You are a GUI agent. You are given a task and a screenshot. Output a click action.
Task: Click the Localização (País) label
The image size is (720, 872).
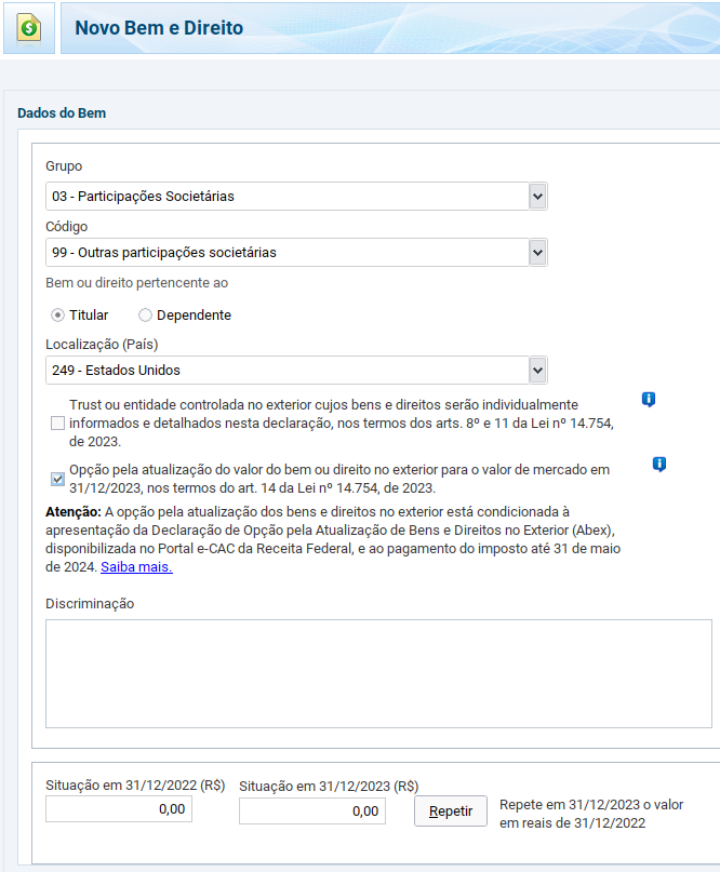pos(102,344)
